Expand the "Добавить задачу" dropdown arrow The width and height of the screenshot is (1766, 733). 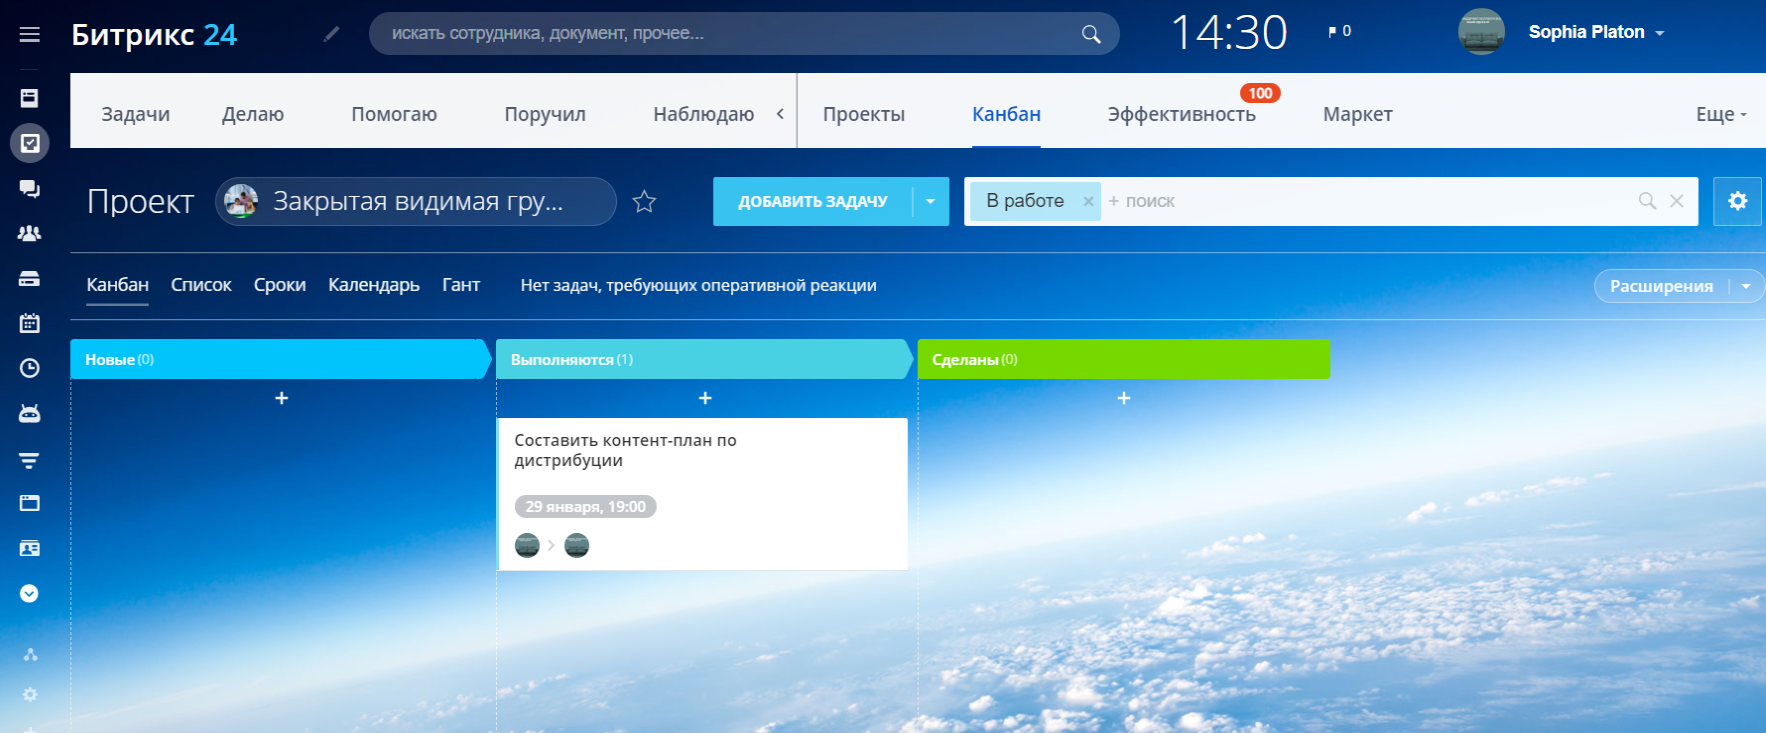point(931,201)
